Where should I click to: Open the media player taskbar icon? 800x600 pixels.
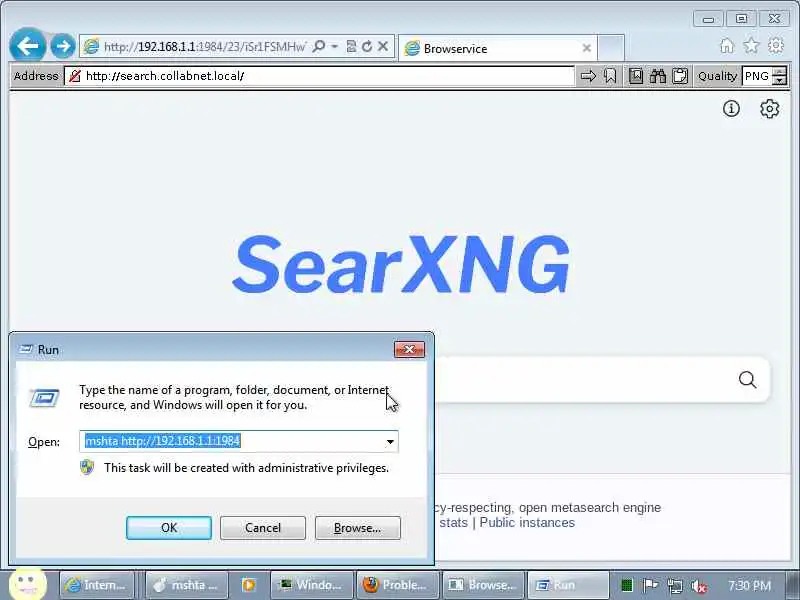click(249, 585)
